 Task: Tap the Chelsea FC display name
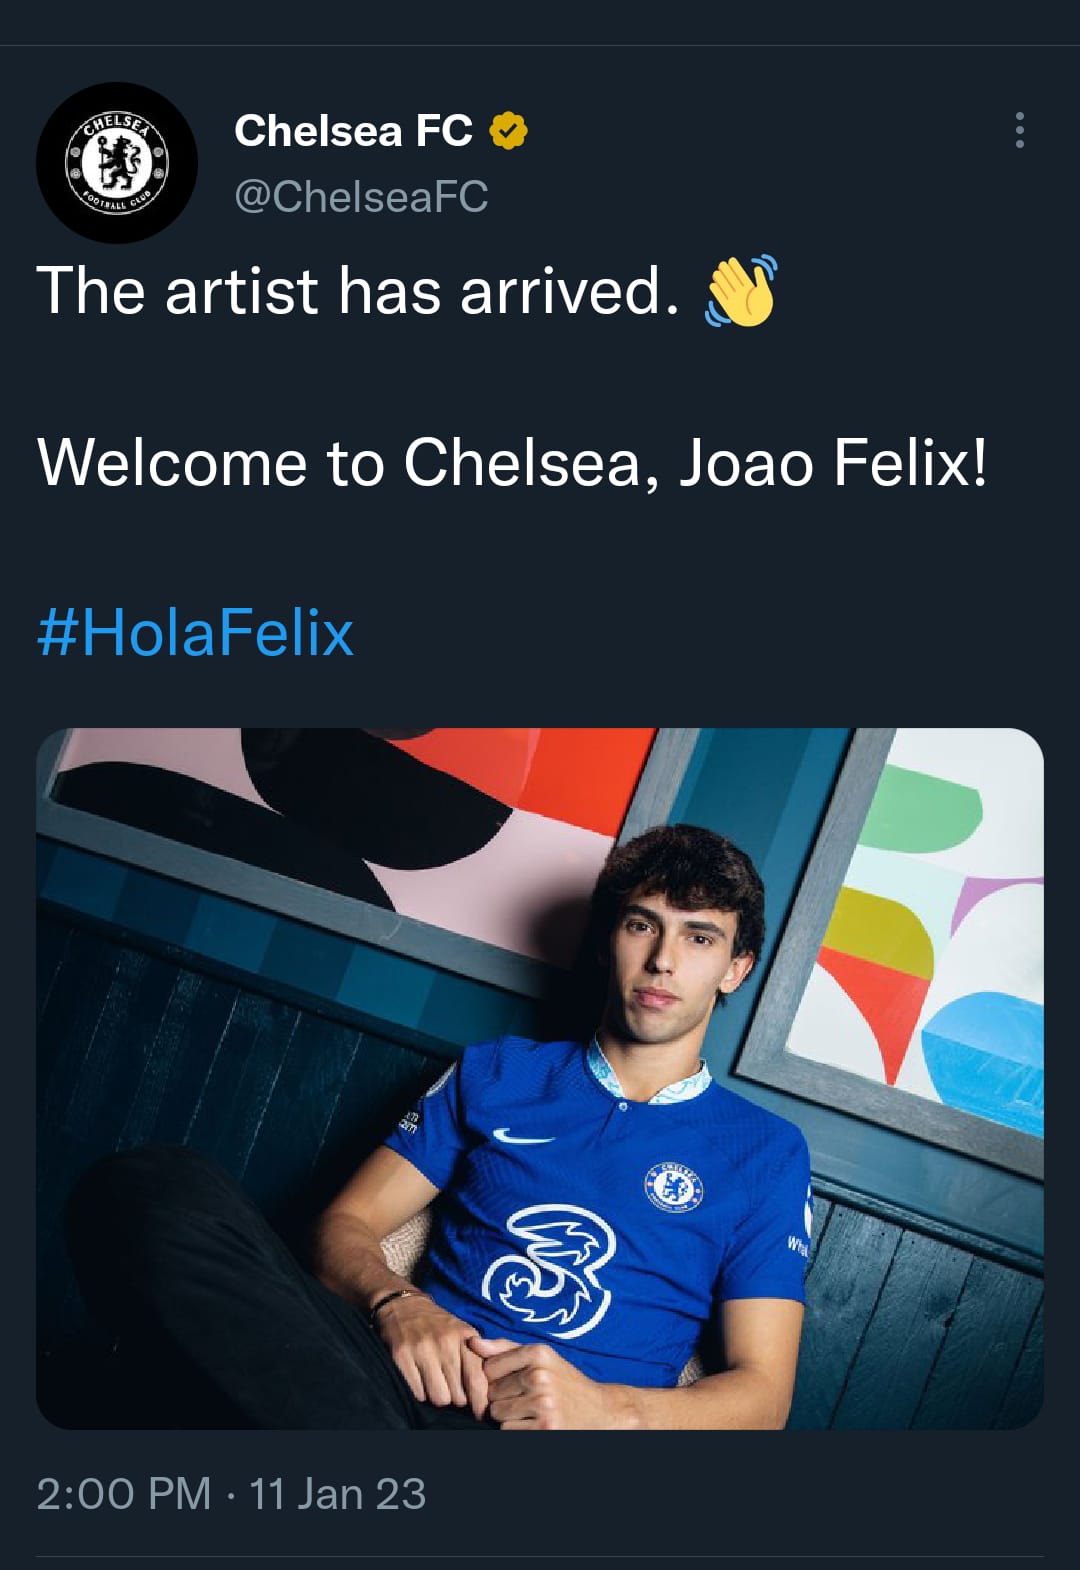(x=353, y=131)
